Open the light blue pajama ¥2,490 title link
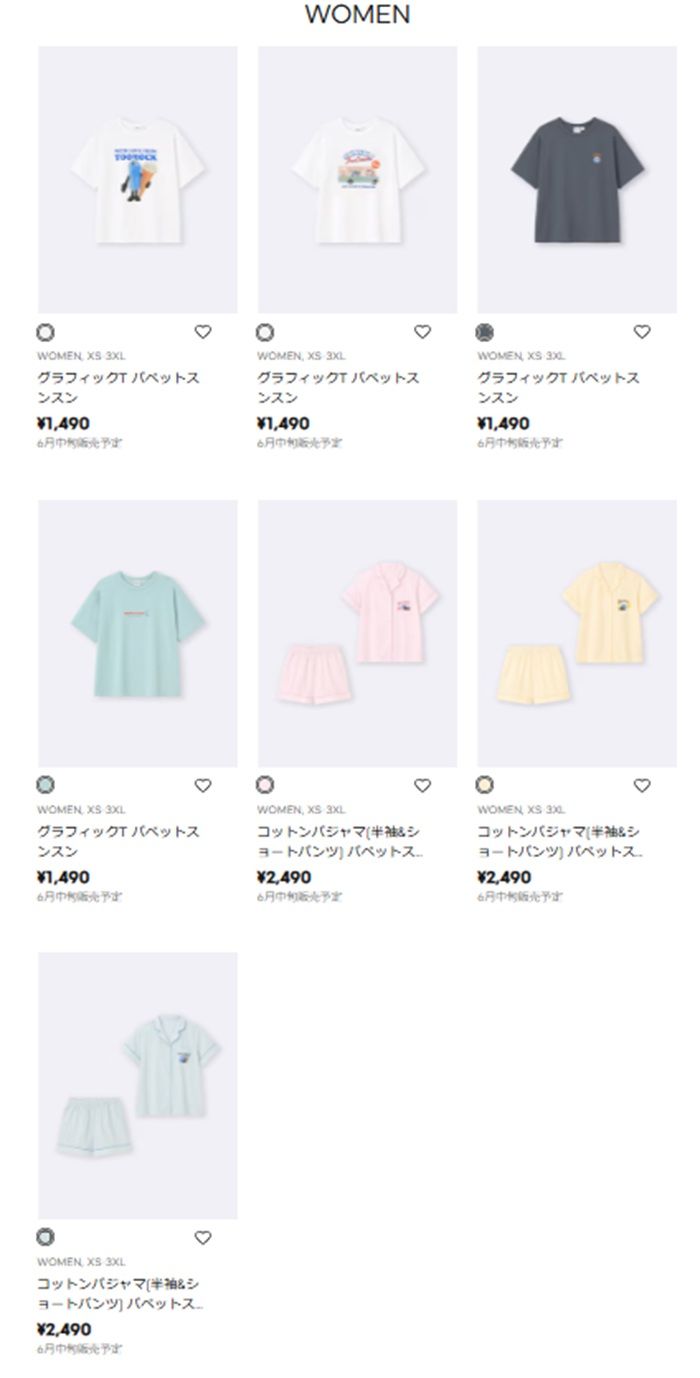The height and width of the screenshot is (1378, 700). 118,1294
